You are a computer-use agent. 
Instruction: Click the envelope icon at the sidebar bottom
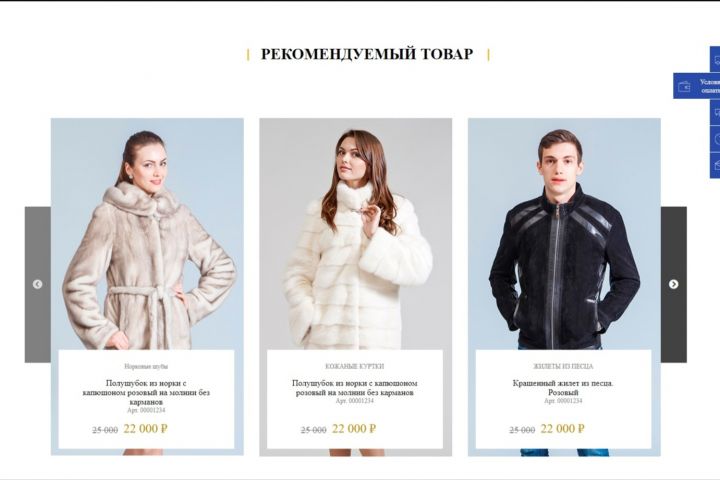tap(716, 165)
